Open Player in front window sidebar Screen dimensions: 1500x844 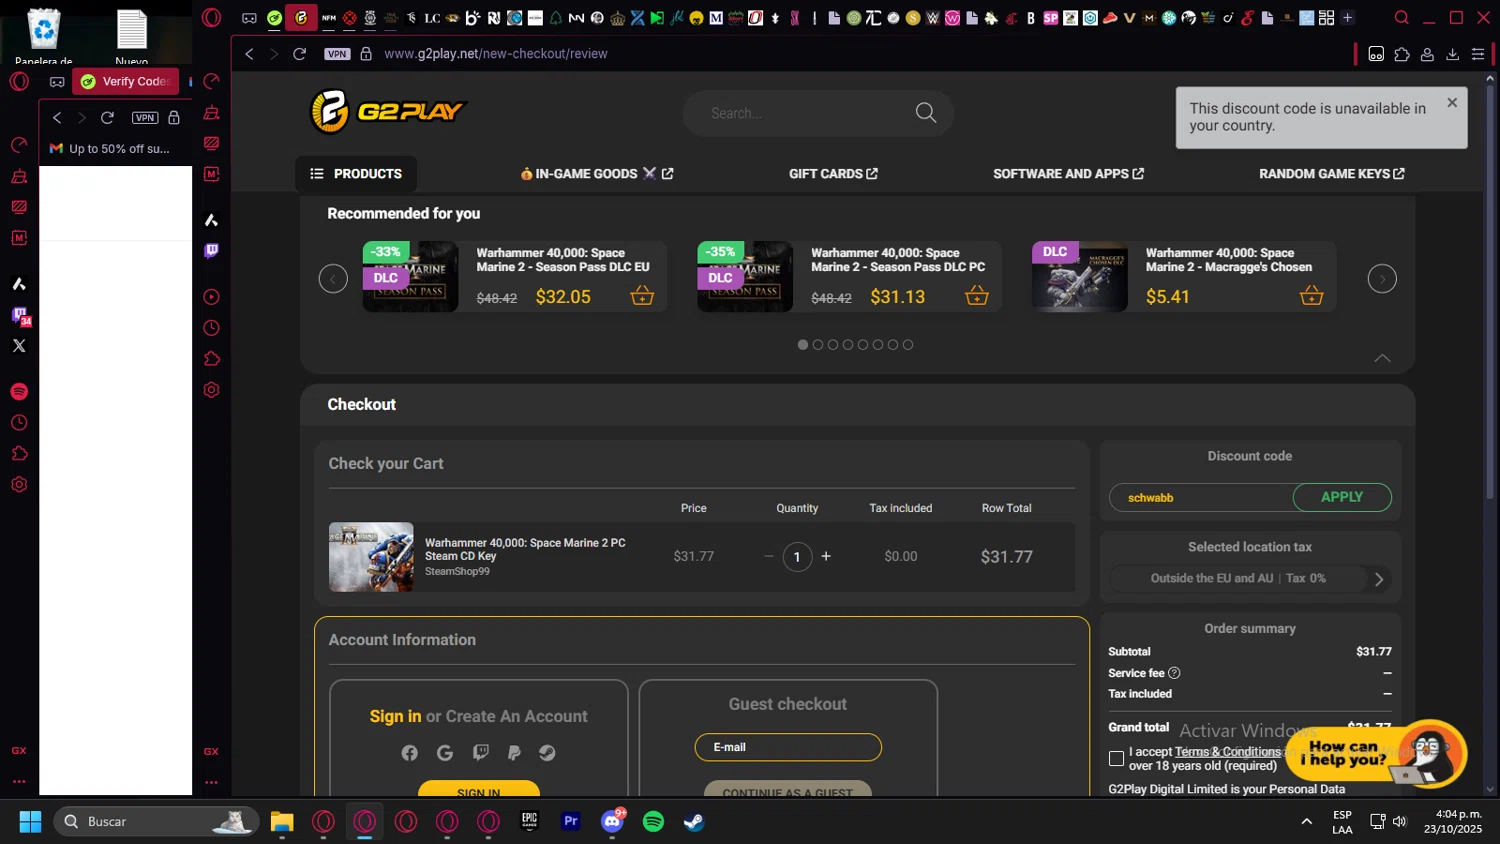(x=211, y=297)
